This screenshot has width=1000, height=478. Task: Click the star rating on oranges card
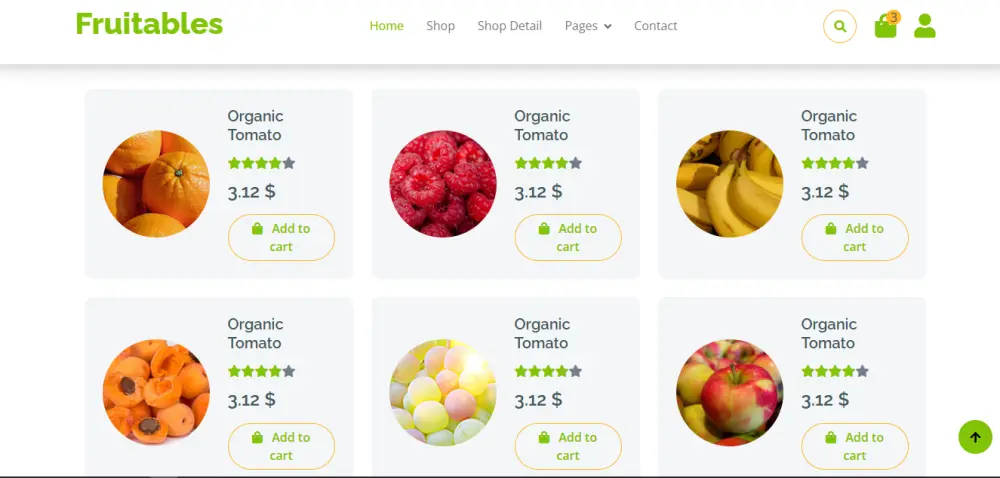(x=261, y=163)
